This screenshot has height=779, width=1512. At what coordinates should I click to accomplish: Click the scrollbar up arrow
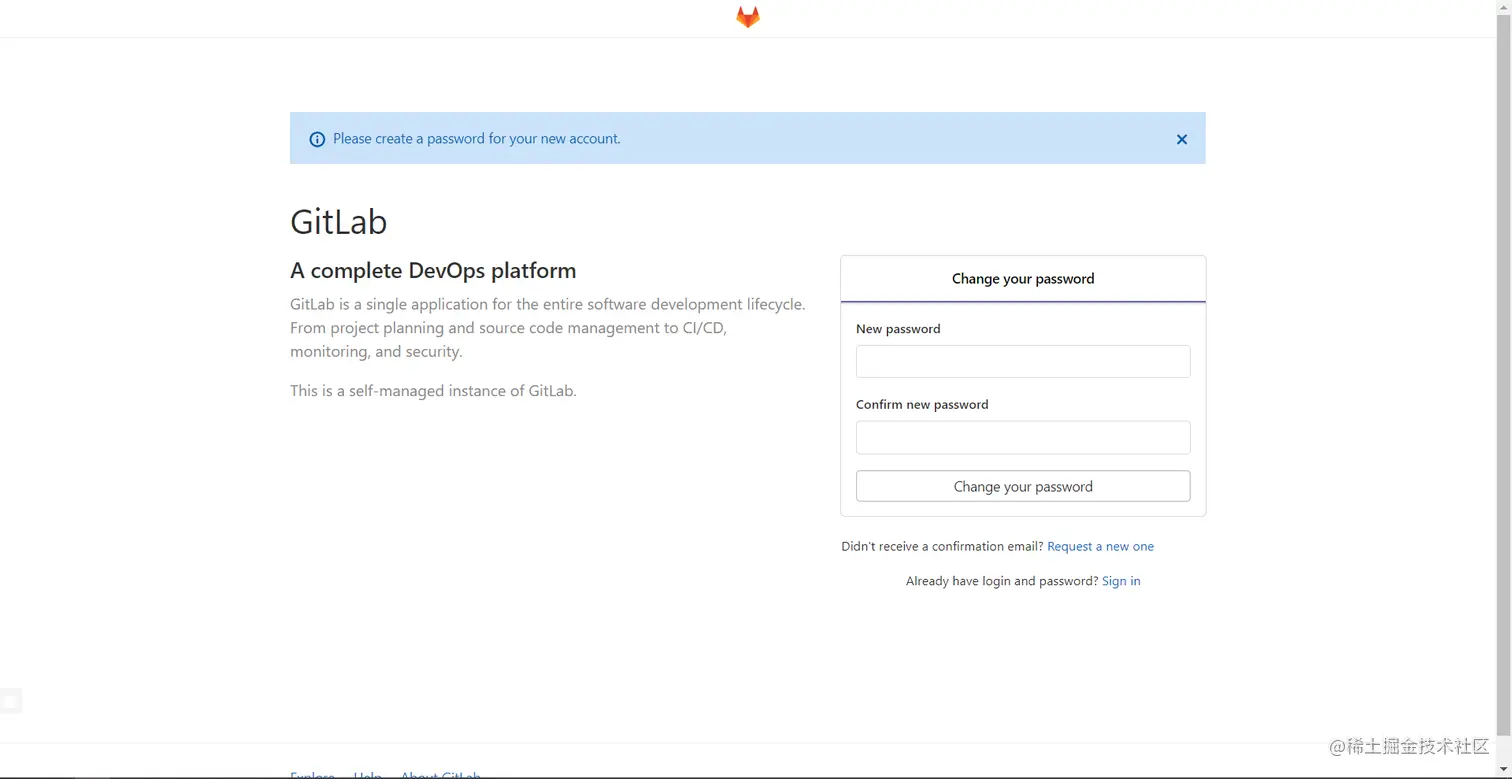click(x=1503, y=8)
